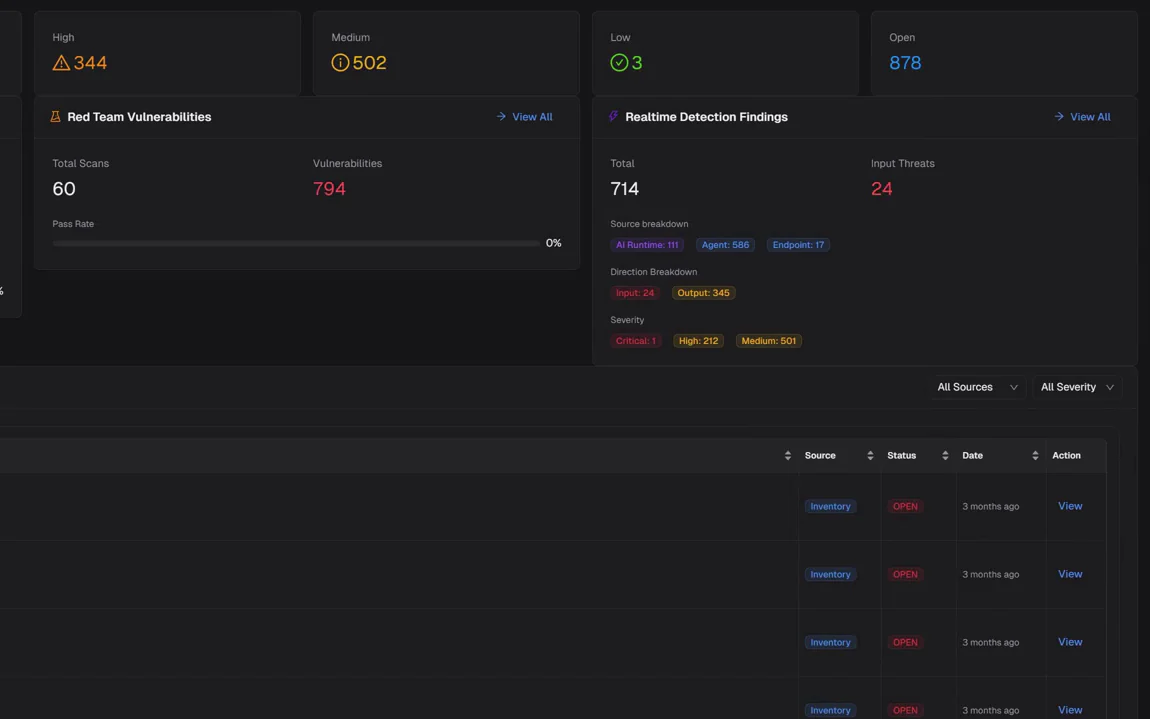Click the realtime Total value 714

[x=625, y=189]
